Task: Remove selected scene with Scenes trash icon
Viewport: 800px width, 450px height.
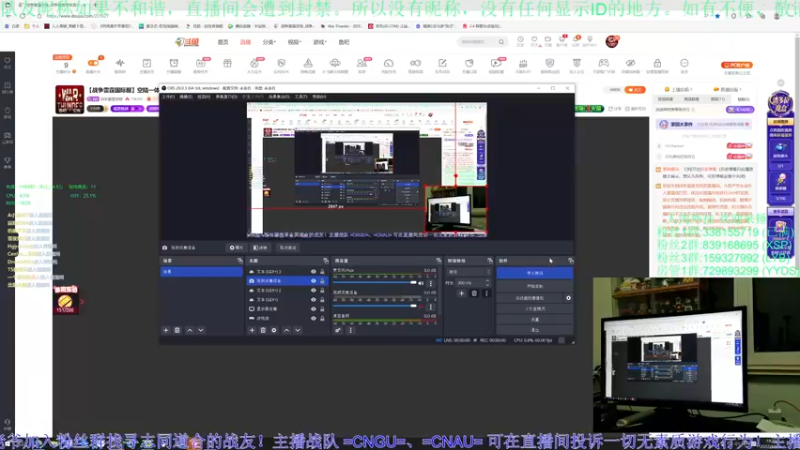Action: pyautogui.click(x=177, y=330)
